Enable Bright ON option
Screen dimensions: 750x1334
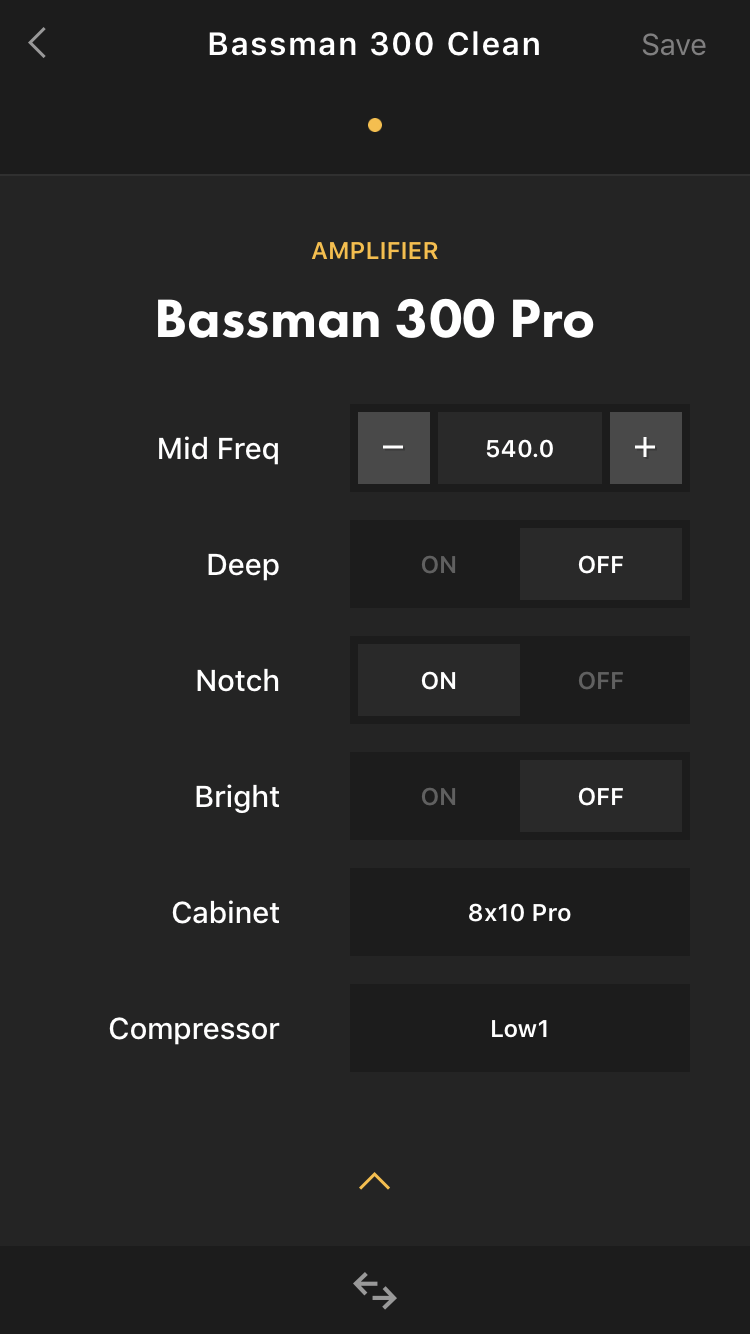439,796
